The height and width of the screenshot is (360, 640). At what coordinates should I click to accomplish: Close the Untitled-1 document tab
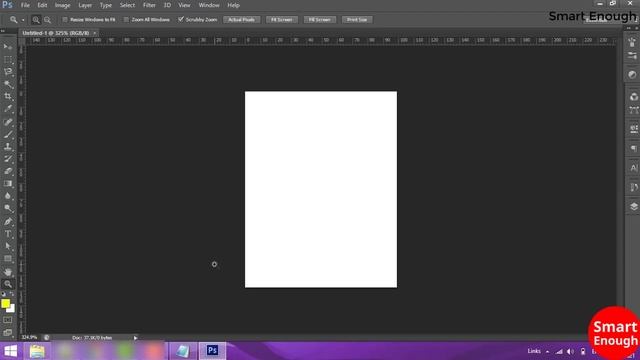click(95, 33)
